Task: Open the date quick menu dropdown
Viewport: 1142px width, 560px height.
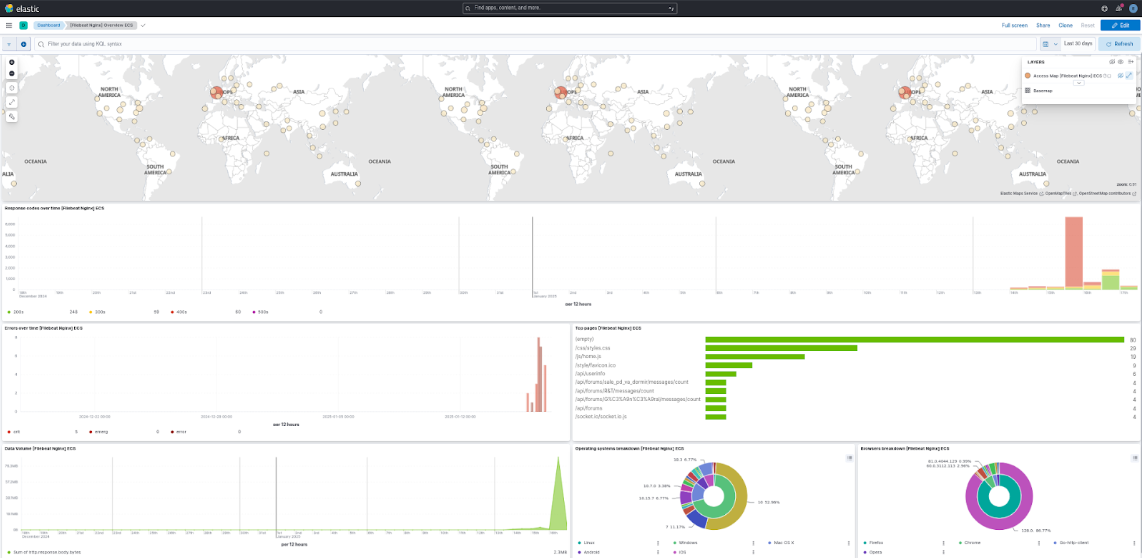Action: pyautogui.click(x=1048, y=44)
